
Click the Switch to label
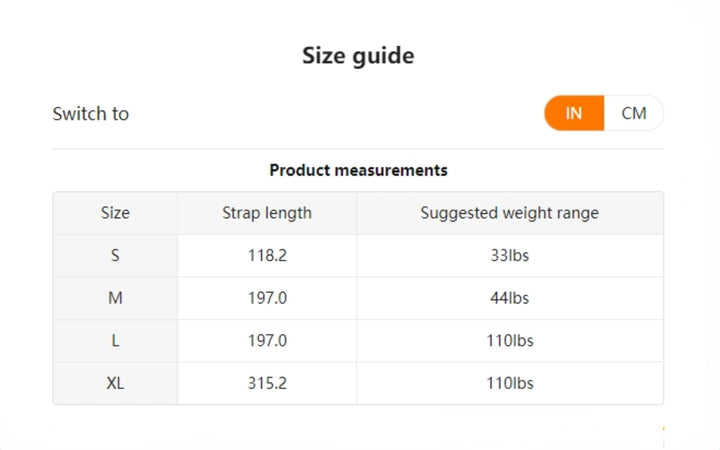click(91, 113)
